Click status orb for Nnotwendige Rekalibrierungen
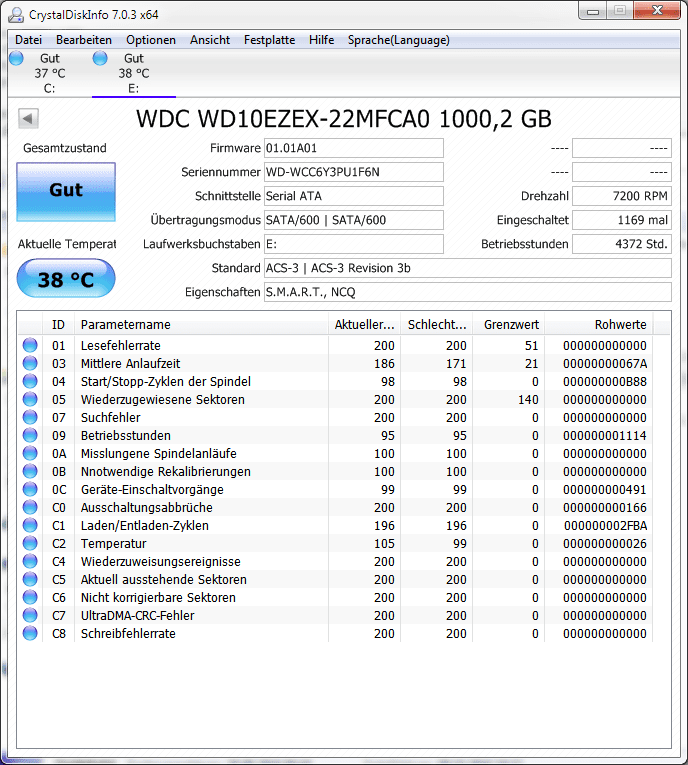The width and height of the screenshot is (688, 765). tap(30, 471)
